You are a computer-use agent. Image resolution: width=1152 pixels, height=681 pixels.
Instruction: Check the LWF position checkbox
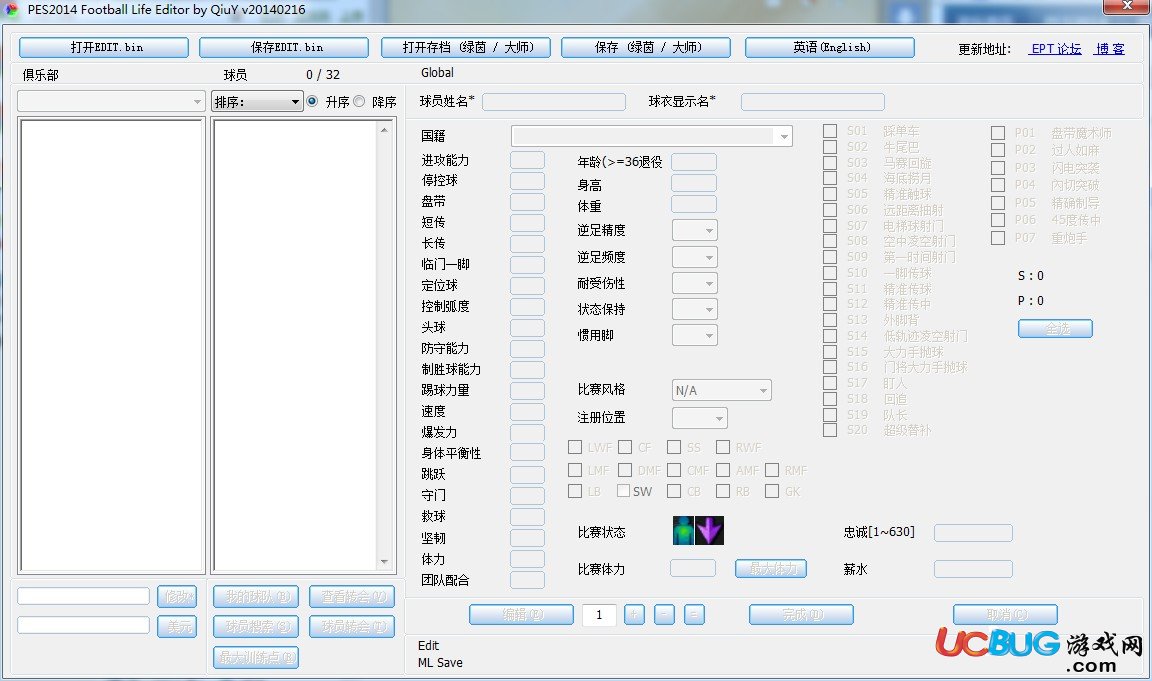575,447
